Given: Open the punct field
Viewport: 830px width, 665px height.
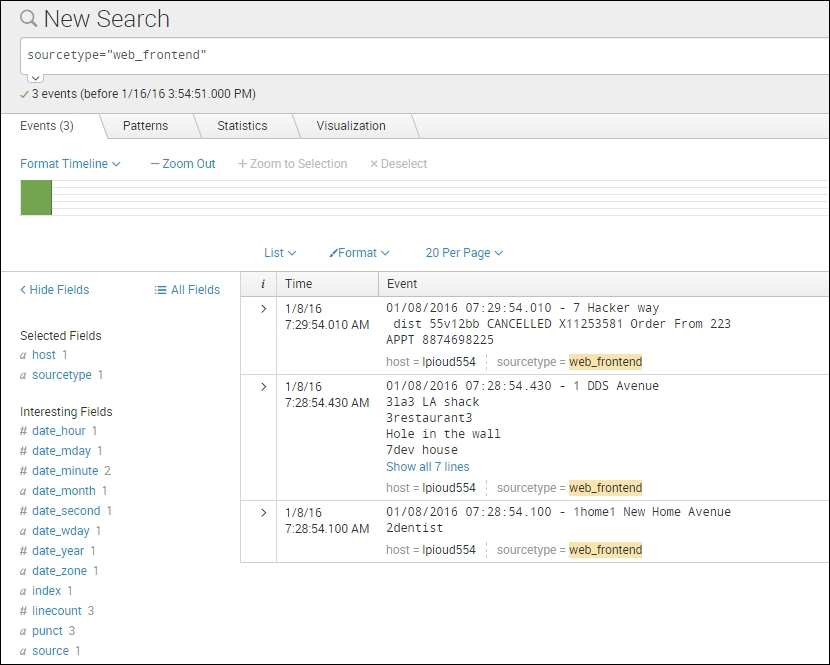Looking at the screenshot, I should [x=48, y=631].
